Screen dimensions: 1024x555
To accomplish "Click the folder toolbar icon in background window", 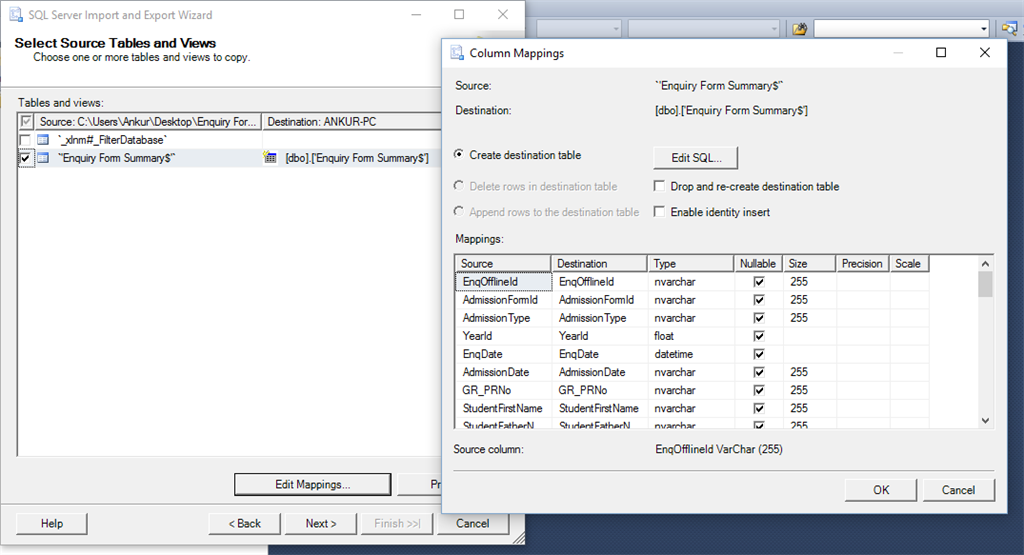I will point(799,29).
